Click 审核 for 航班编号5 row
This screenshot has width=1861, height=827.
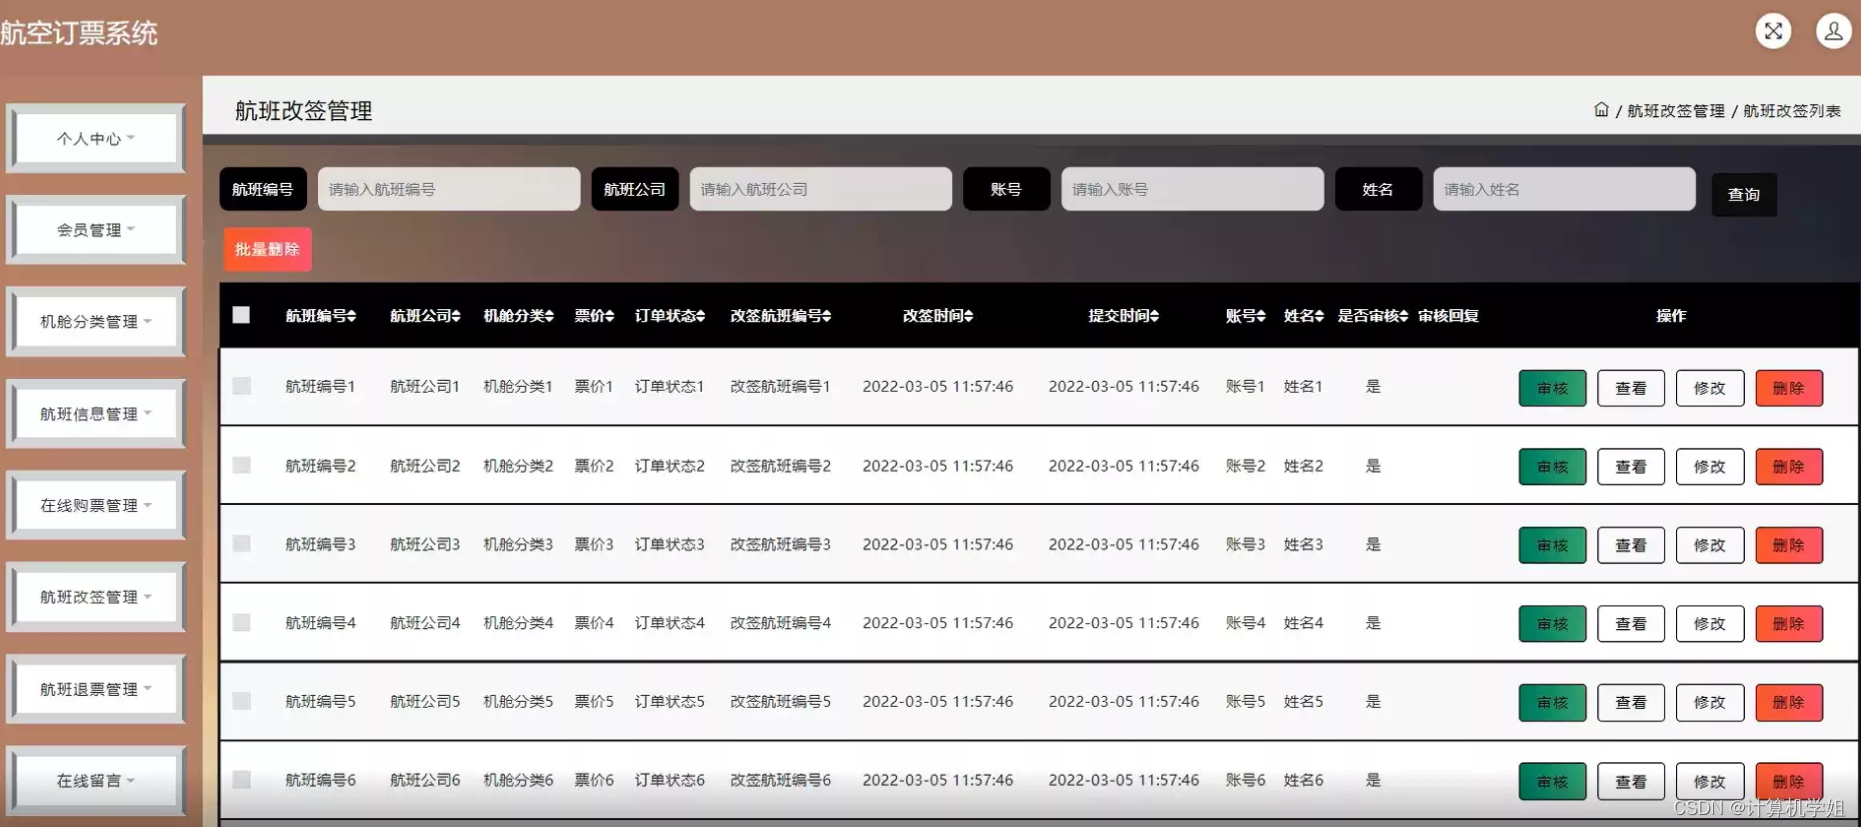1552,702
